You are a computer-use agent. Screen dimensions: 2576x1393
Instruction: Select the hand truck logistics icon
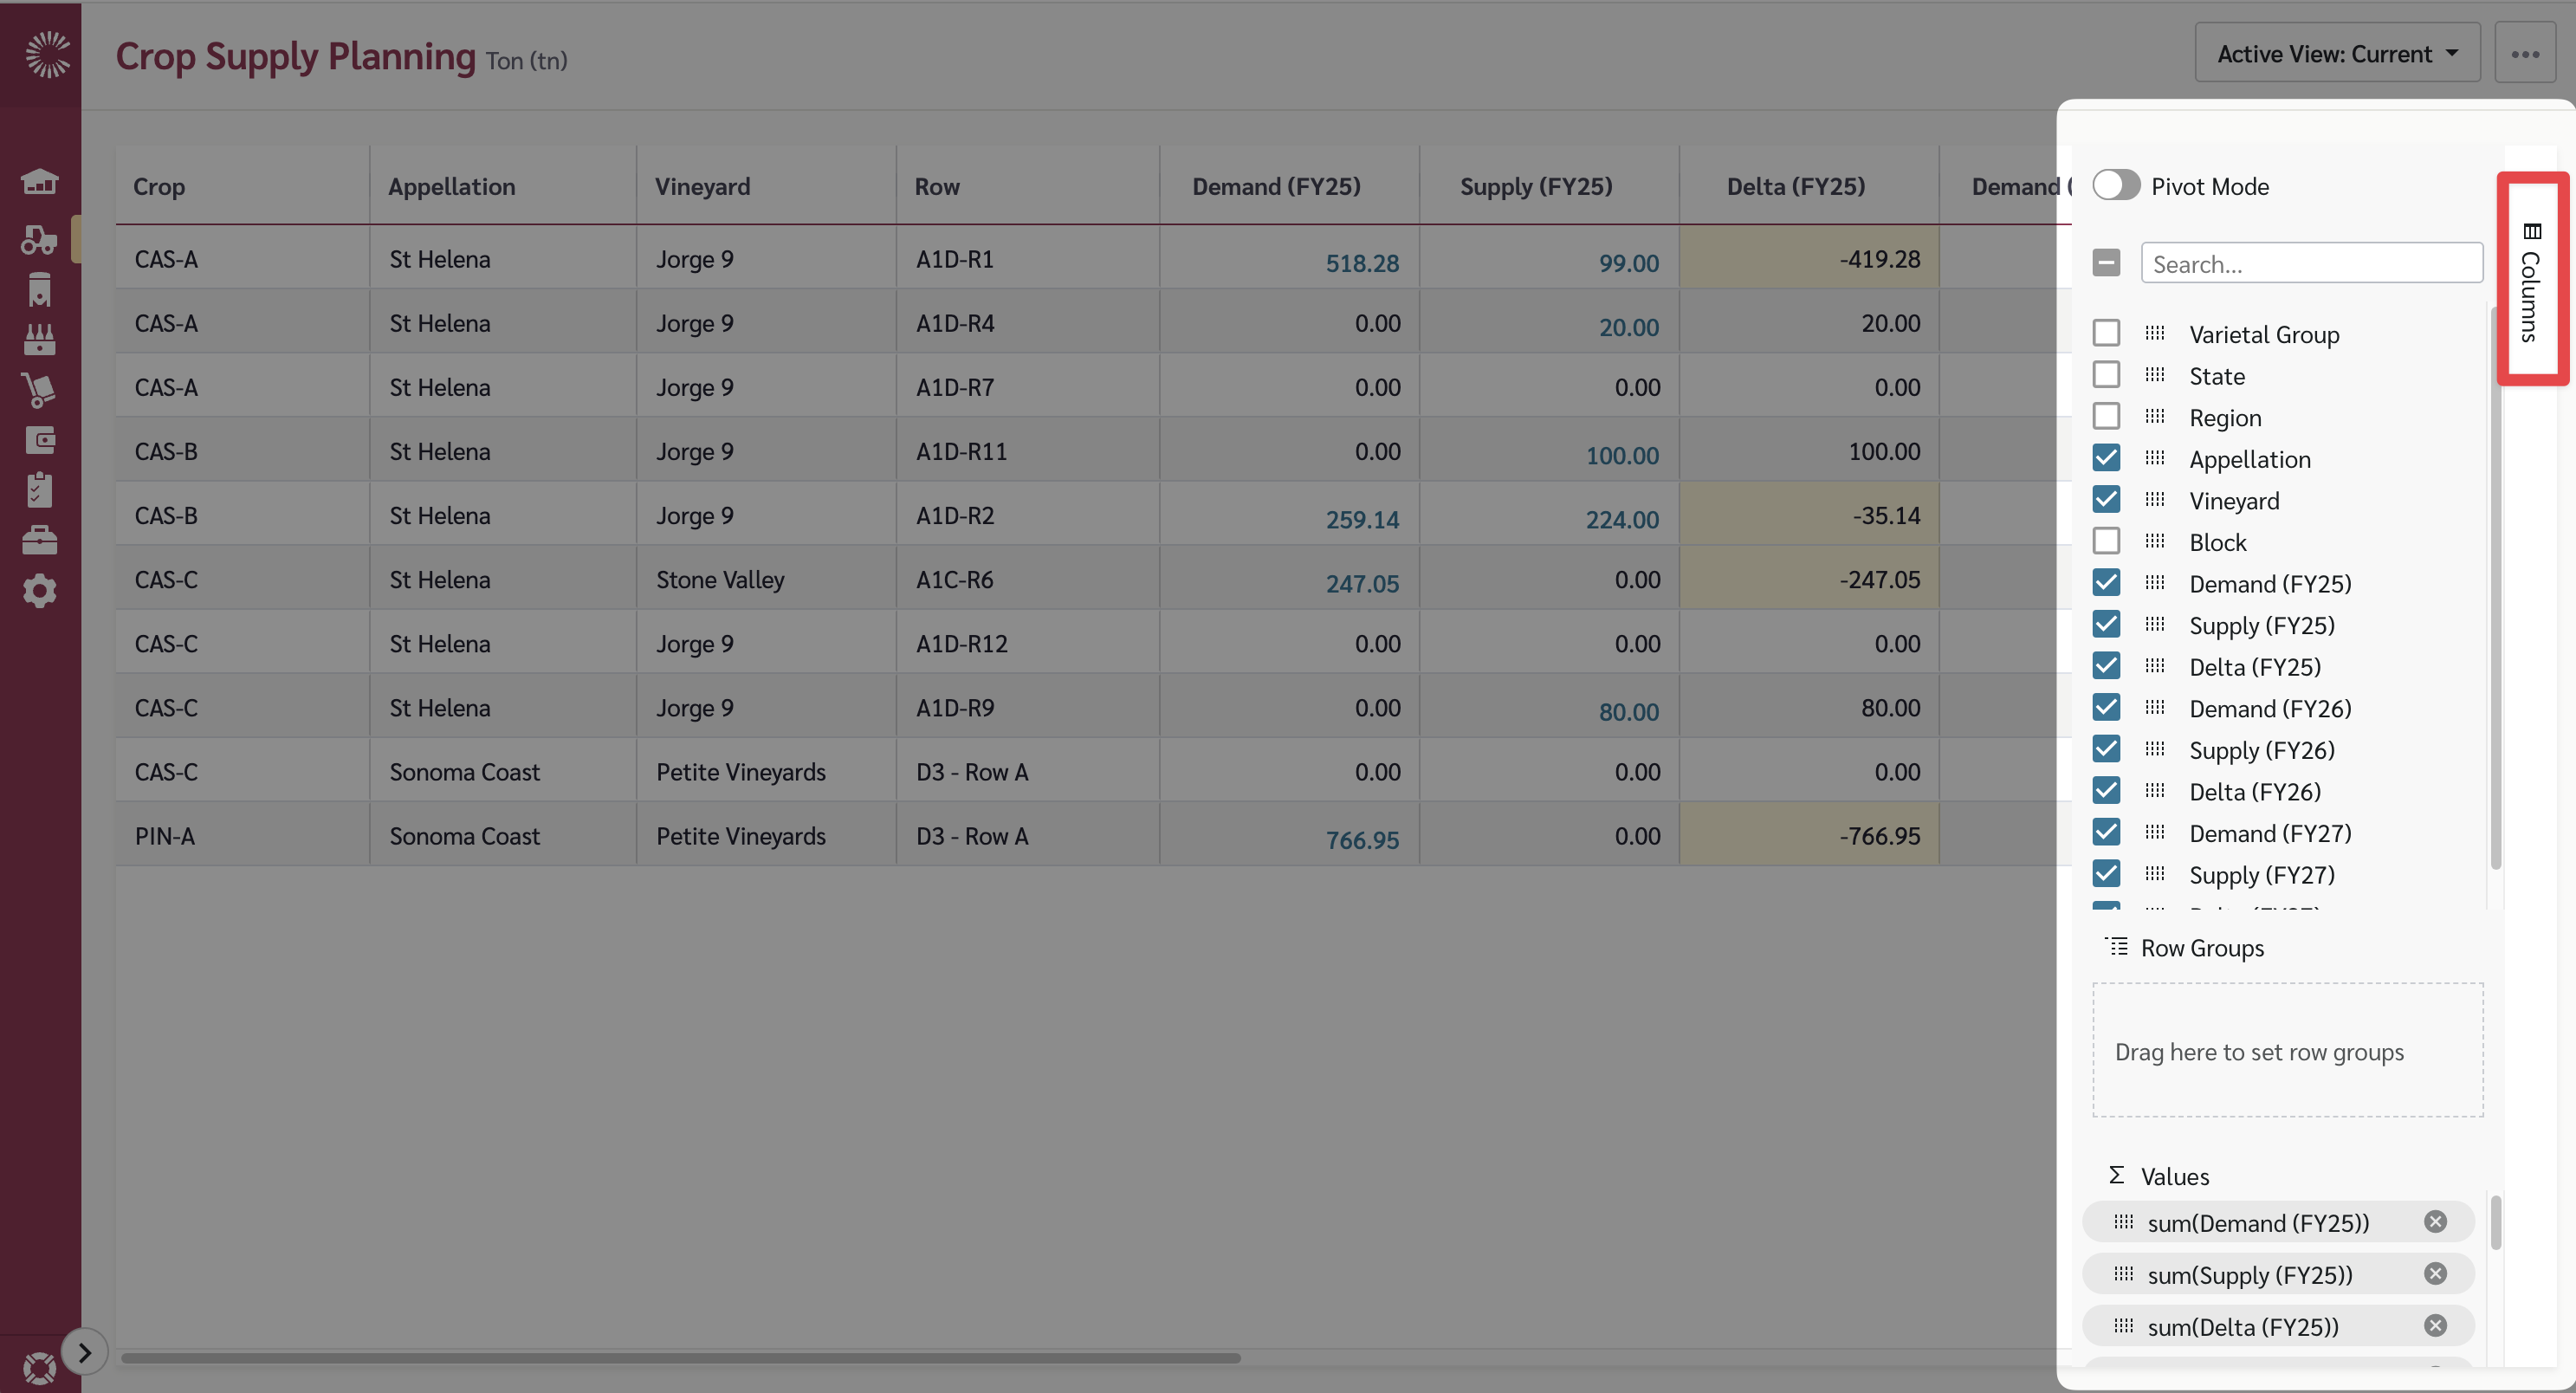(x=40, y=388)
